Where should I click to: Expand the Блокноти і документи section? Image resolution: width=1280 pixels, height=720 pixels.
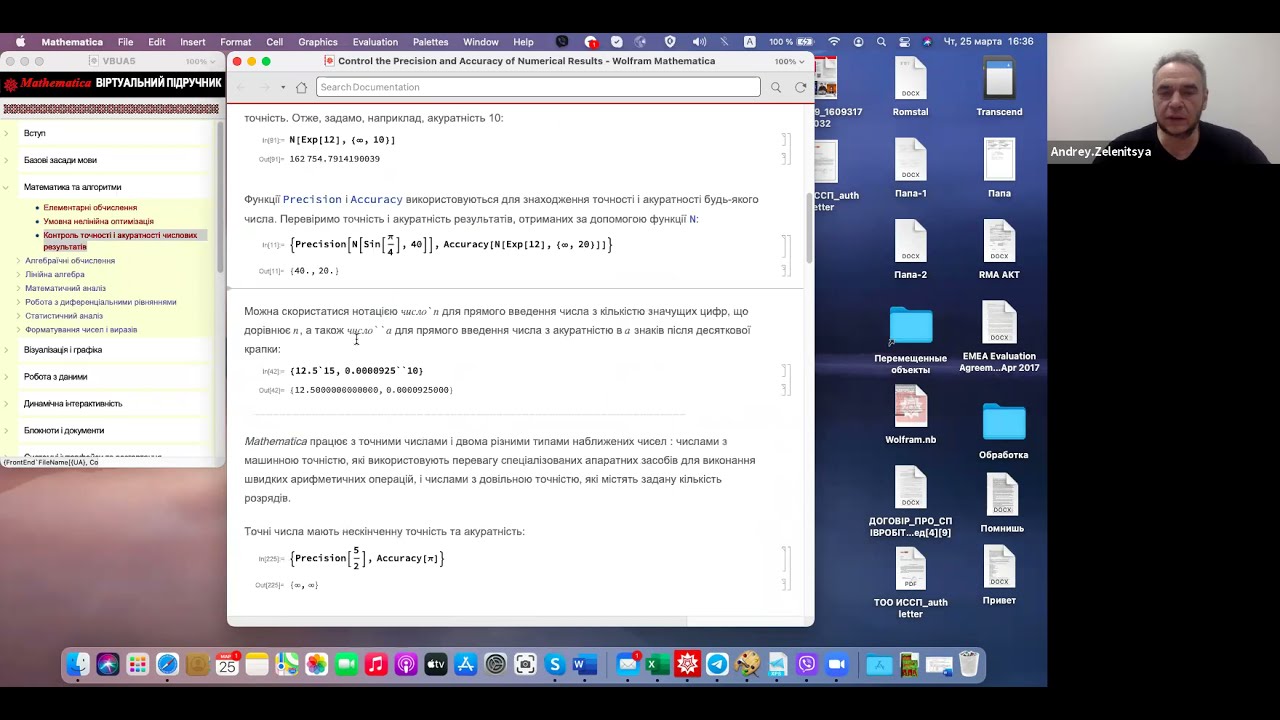6,431
